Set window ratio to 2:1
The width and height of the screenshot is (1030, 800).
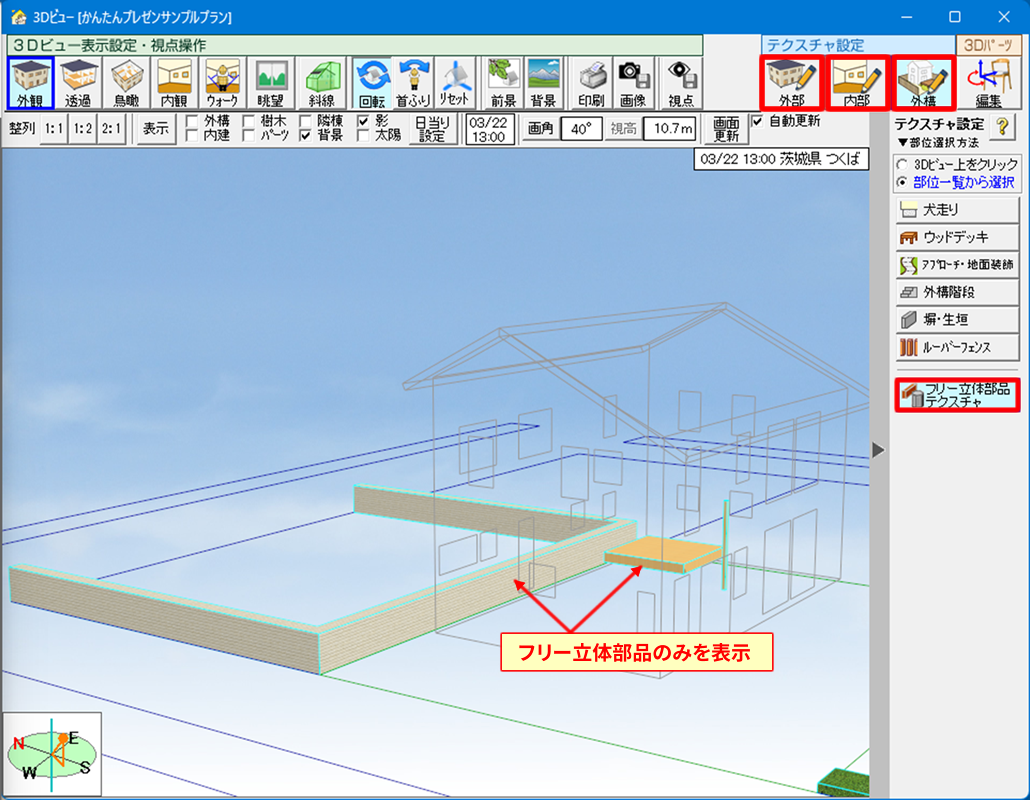point(111,129)
